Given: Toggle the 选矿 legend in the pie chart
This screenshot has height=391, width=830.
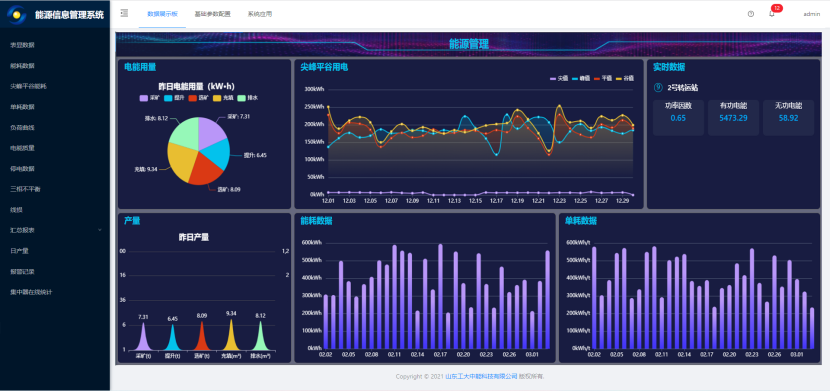Looking at the screenshot, I should (199, 98).
